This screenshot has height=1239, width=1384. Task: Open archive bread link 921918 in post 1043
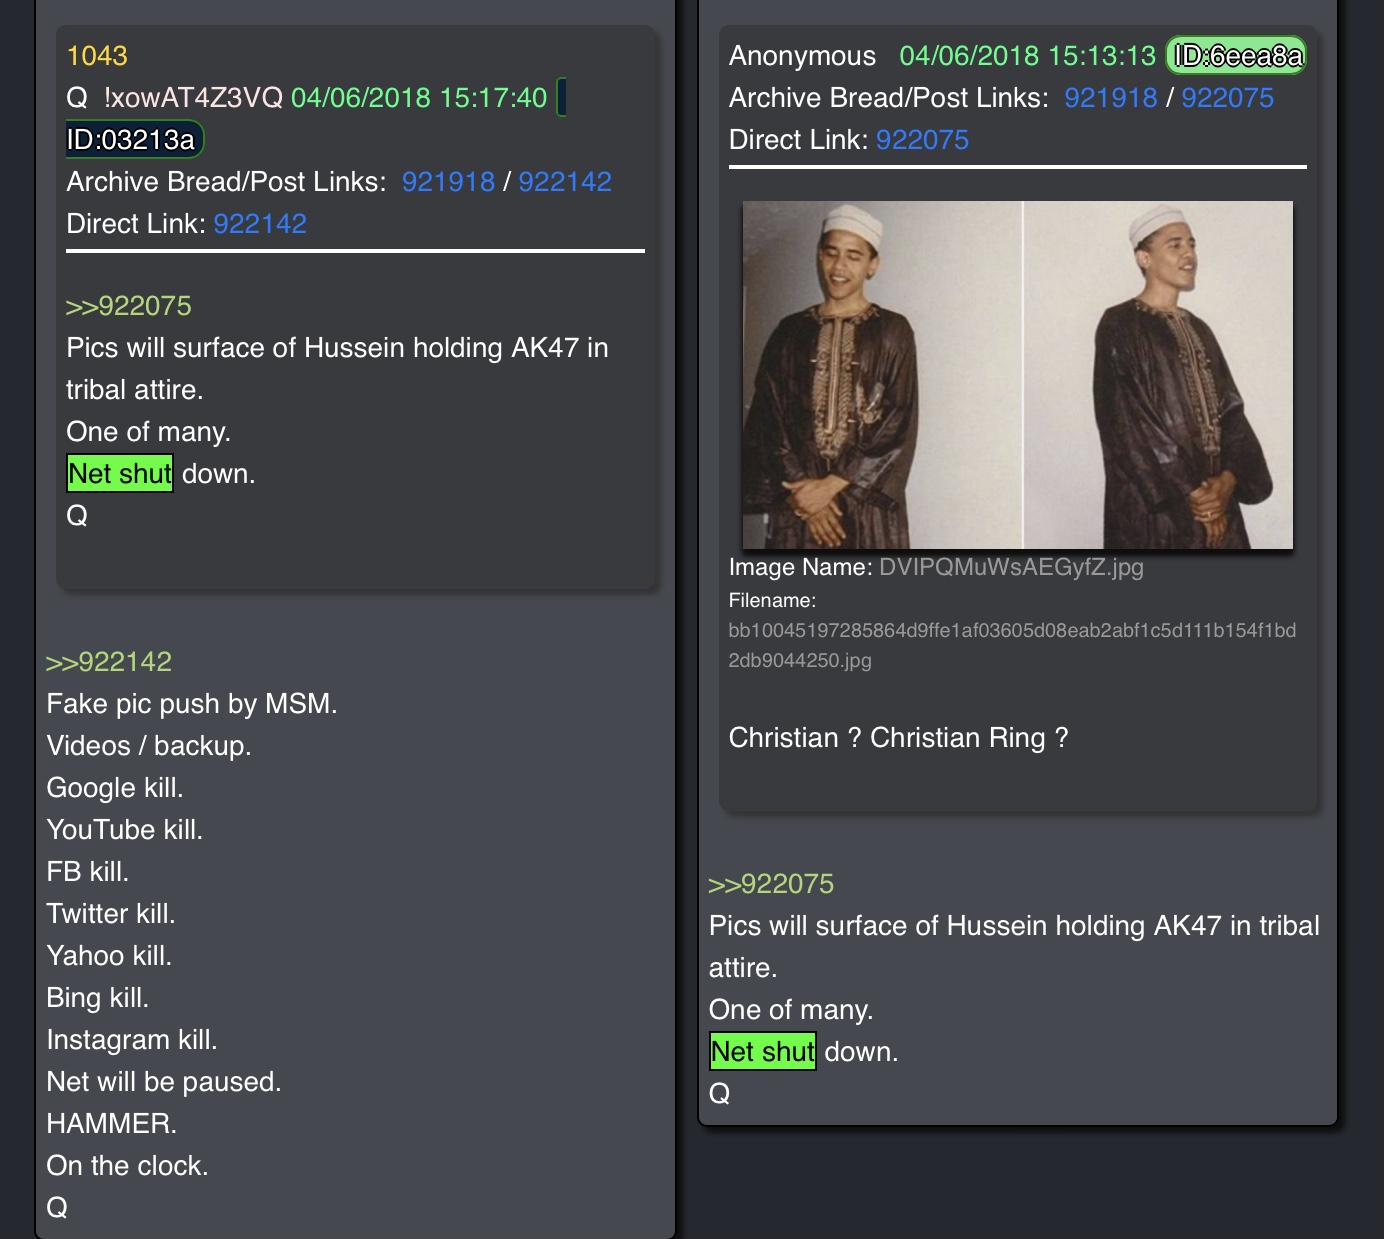tap(448, 182)
